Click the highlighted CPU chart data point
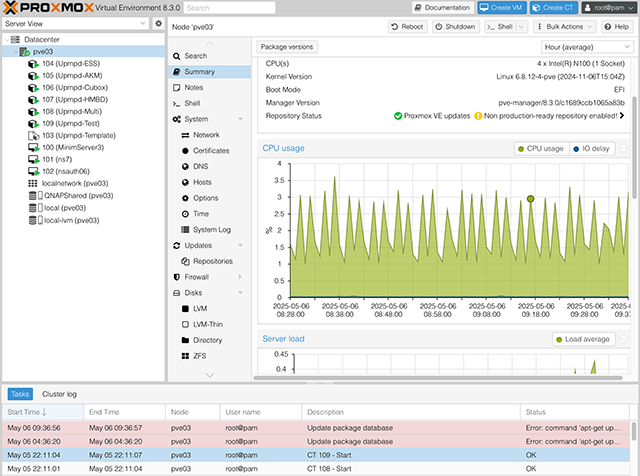Screen dimensions: 640x476 click(x=531, y=199)
